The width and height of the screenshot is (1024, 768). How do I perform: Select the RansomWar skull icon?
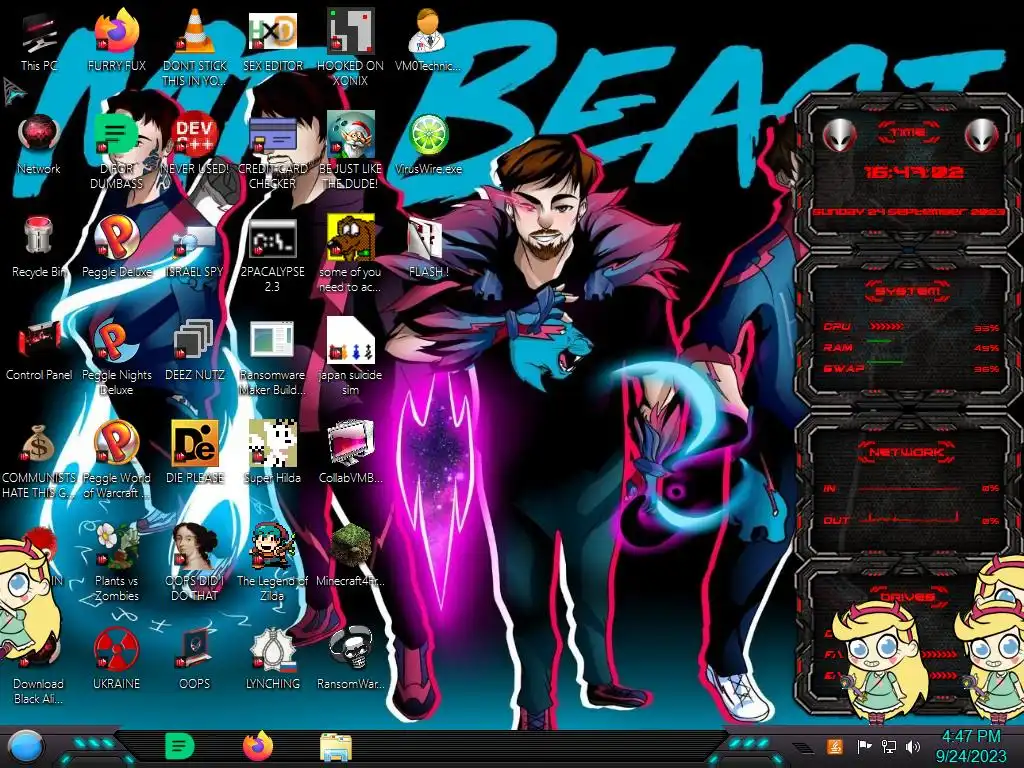(350, 649)
